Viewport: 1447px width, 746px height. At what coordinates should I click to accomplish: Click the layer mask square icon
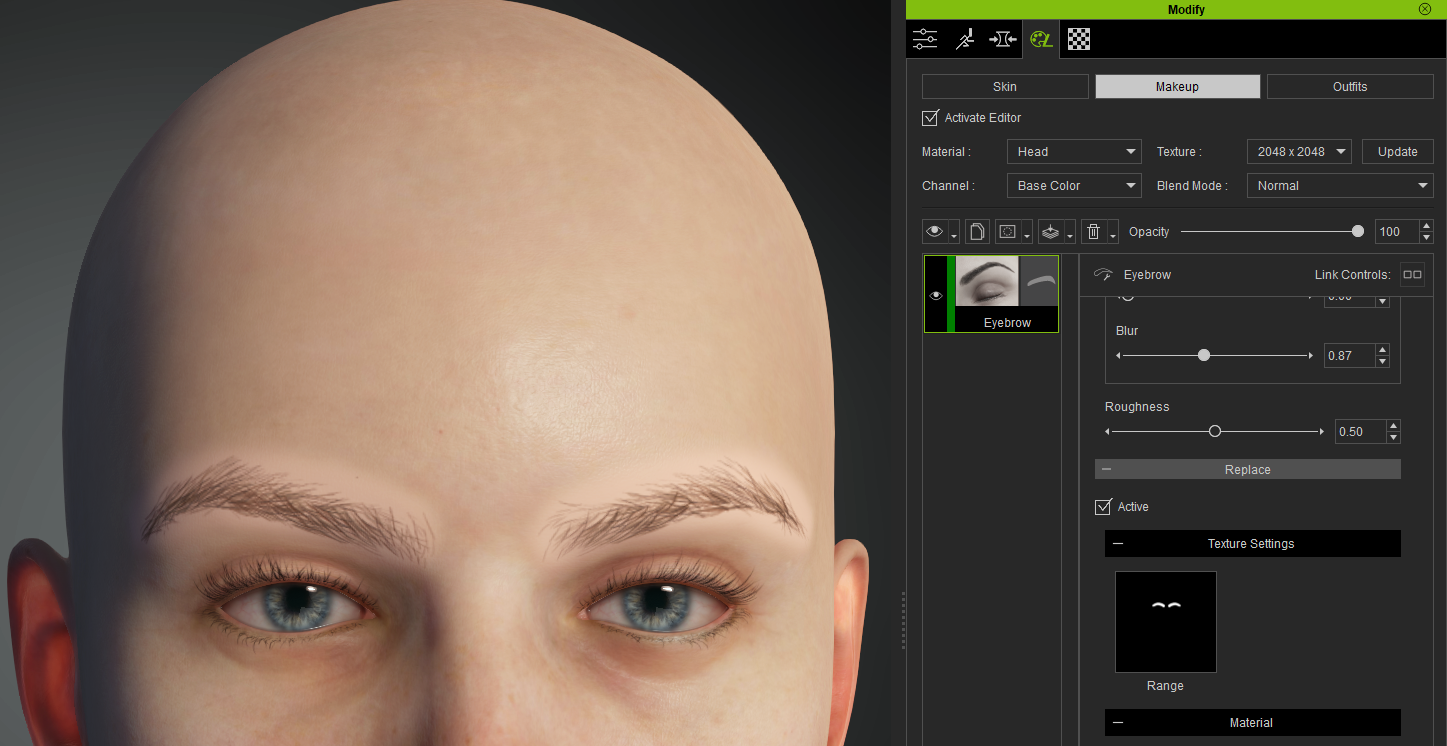(1007, 232)
